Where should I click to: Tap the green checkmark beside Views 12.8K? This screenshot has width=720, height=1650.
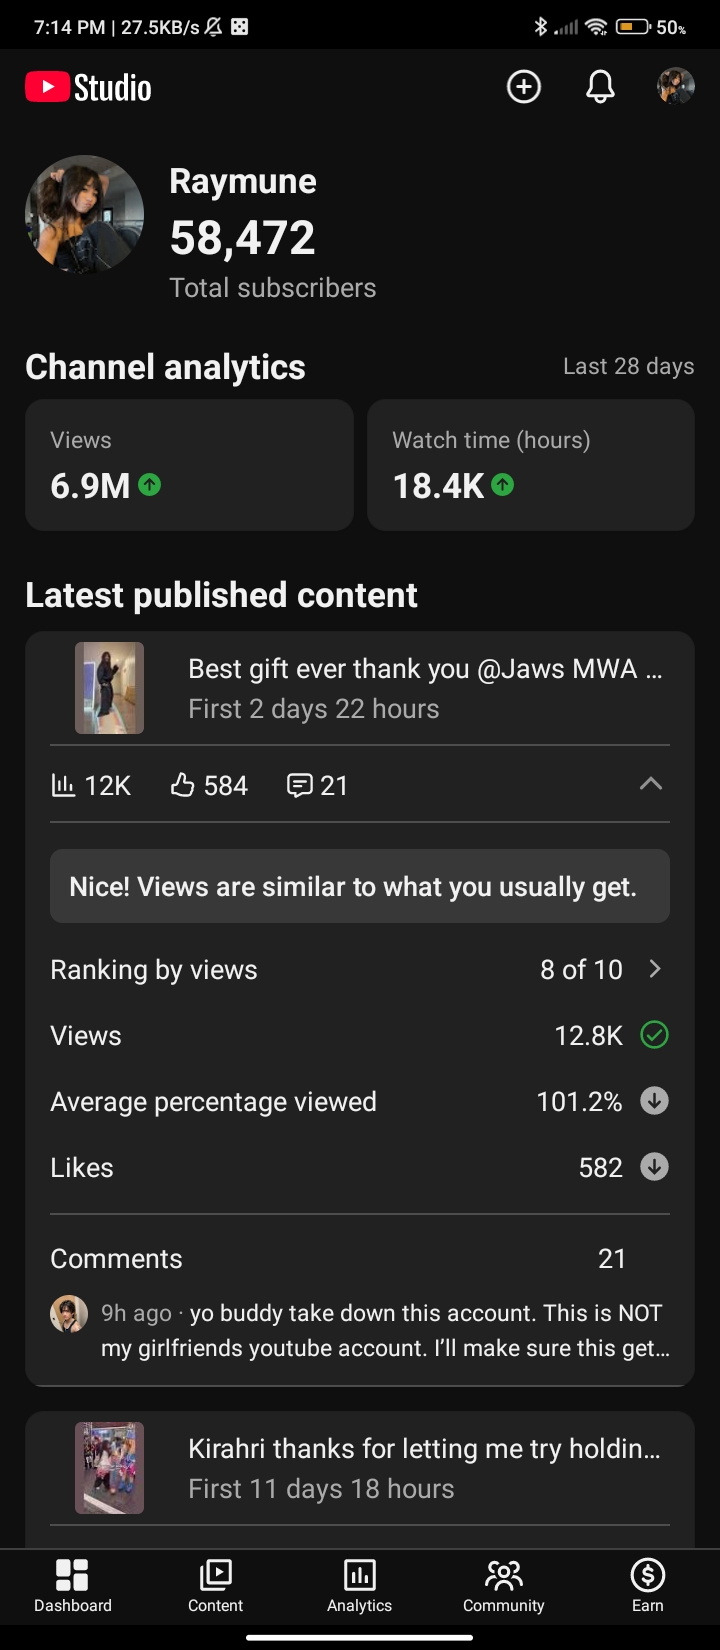click(x=654, y=1035)
